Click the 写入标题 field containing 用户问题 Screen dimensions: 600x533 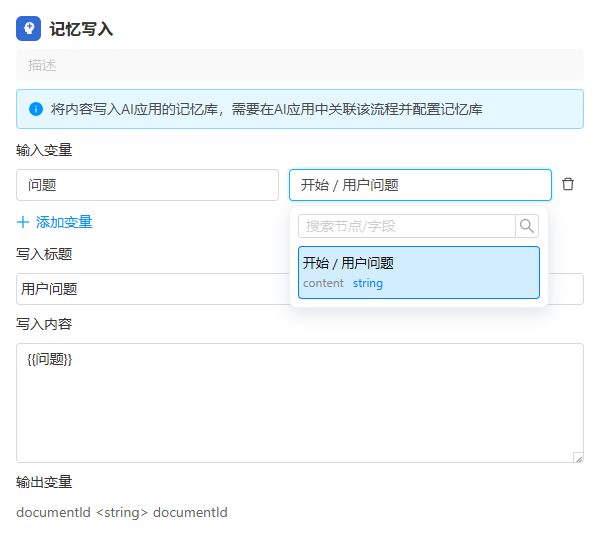(x=150, y=289)
